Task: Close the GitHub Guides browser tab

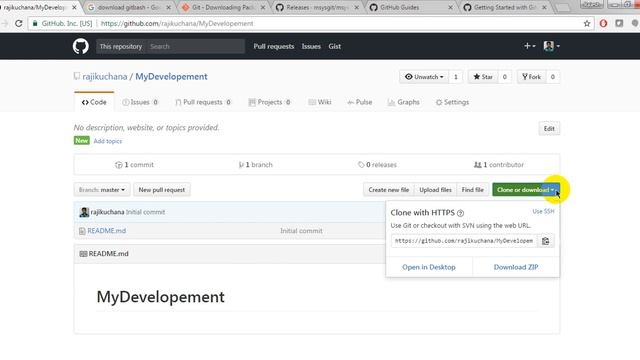Action: point(450,7)
